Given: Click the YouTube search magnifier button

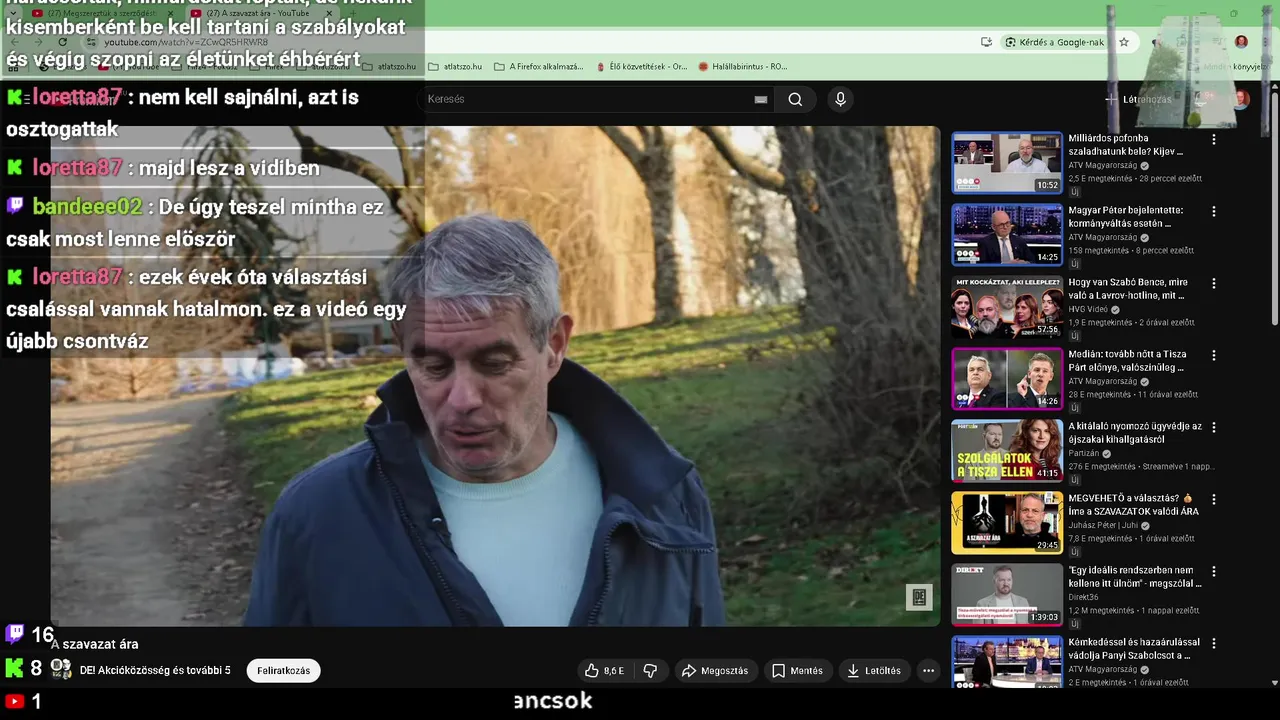Looking at the screenshot, I should click(795, 99).
